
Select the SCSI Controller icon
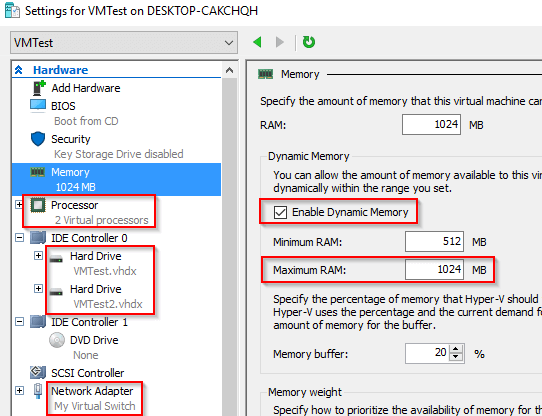(x=38, y=372)
